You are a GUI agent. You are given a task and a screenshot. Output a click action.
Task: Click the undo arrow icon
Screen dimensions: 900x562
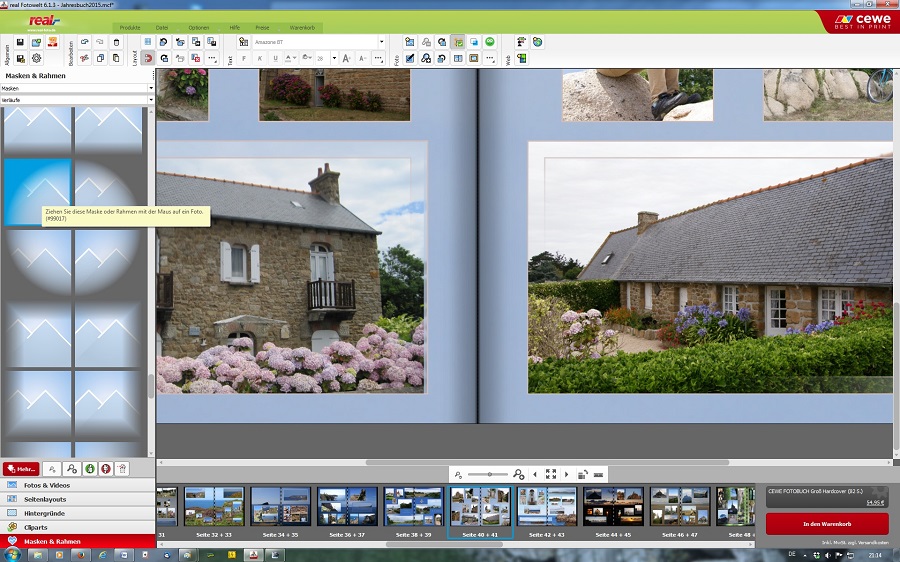(x=84, y=42)
